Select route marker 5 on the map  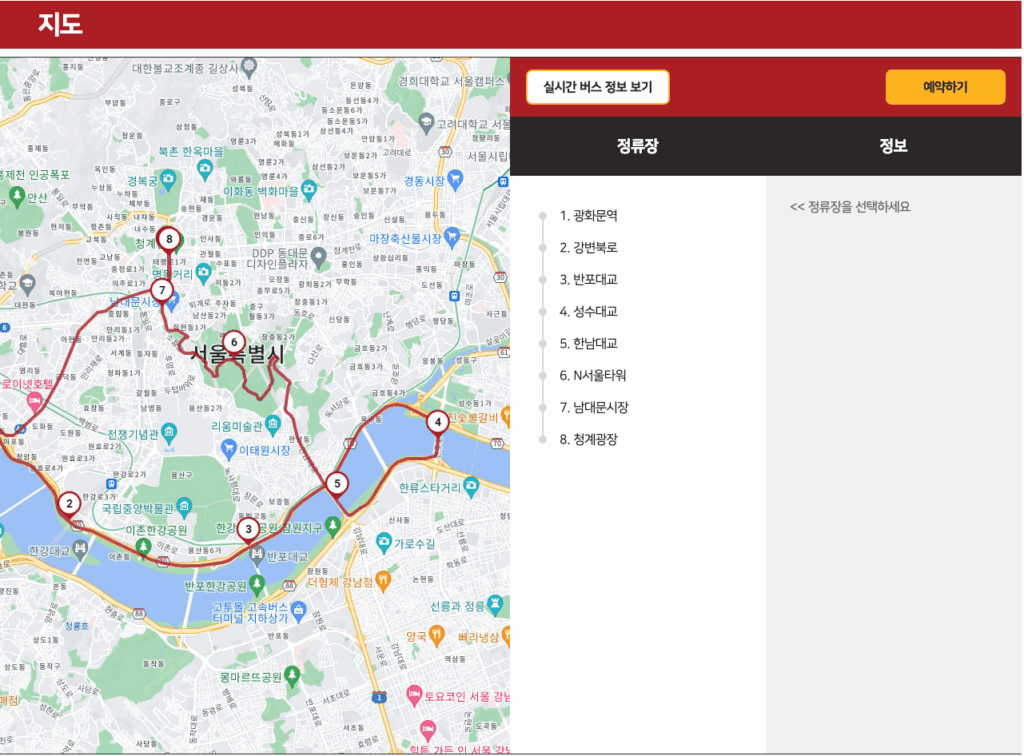(x=337, y=484)
